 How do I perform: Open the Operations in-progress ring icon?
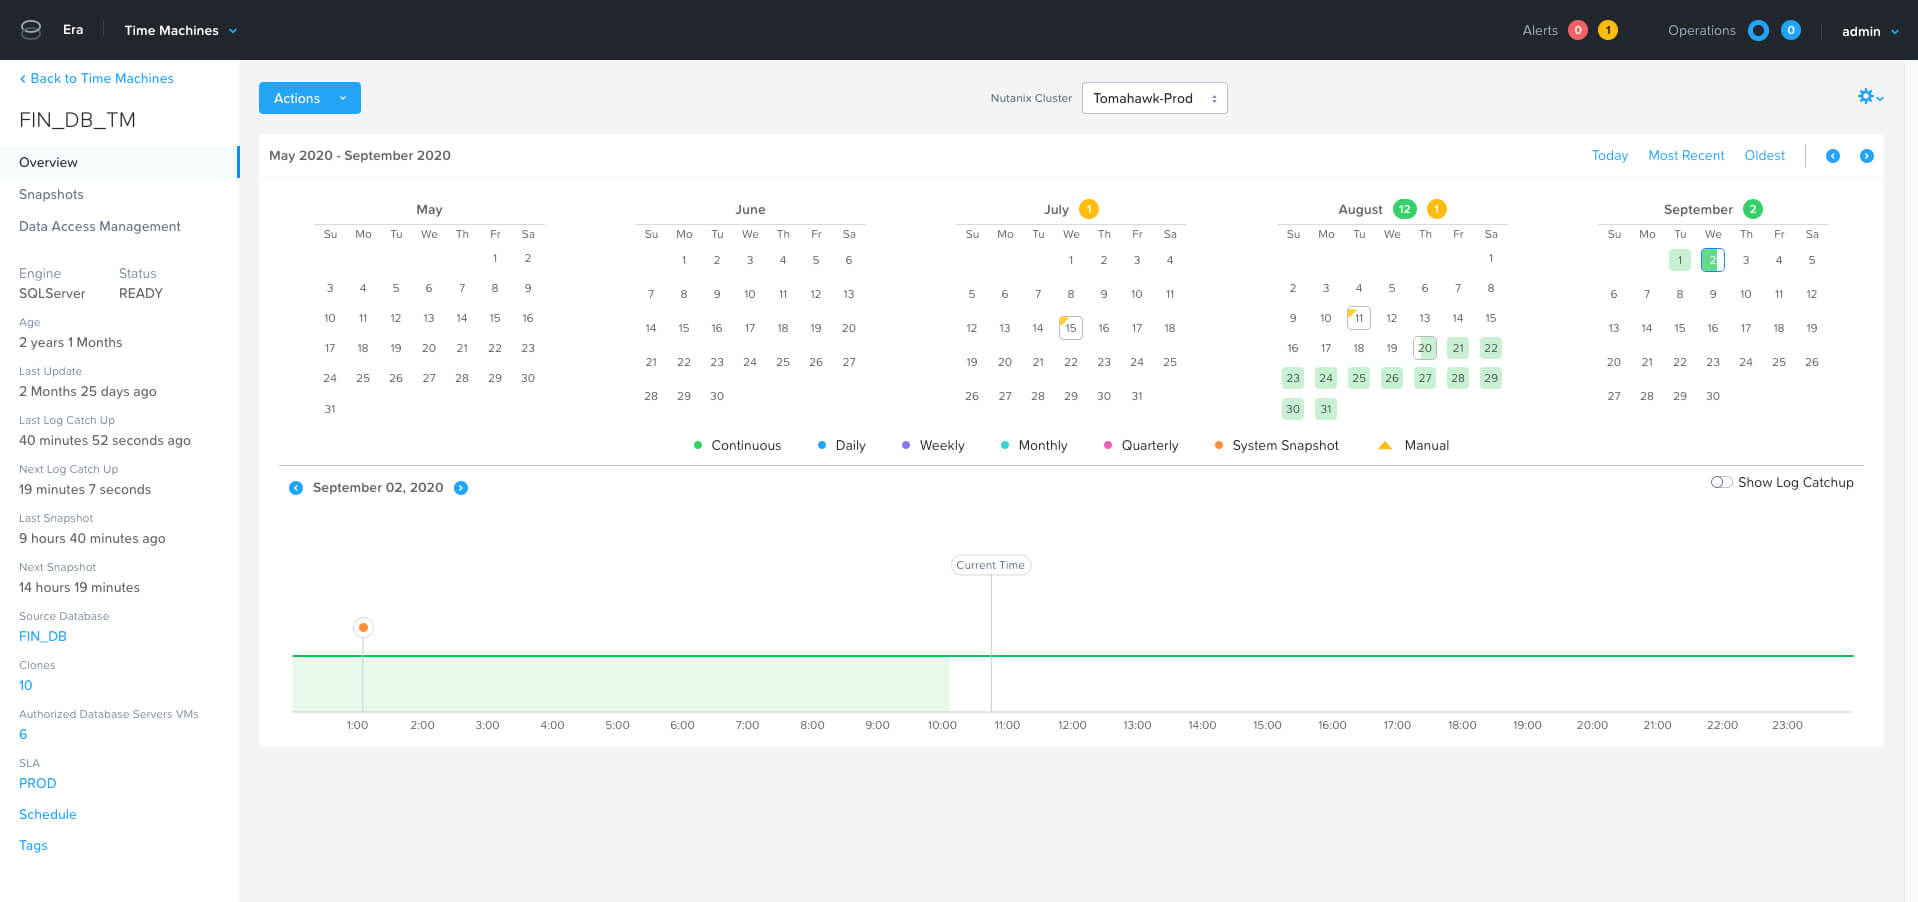click(1758, 30)
